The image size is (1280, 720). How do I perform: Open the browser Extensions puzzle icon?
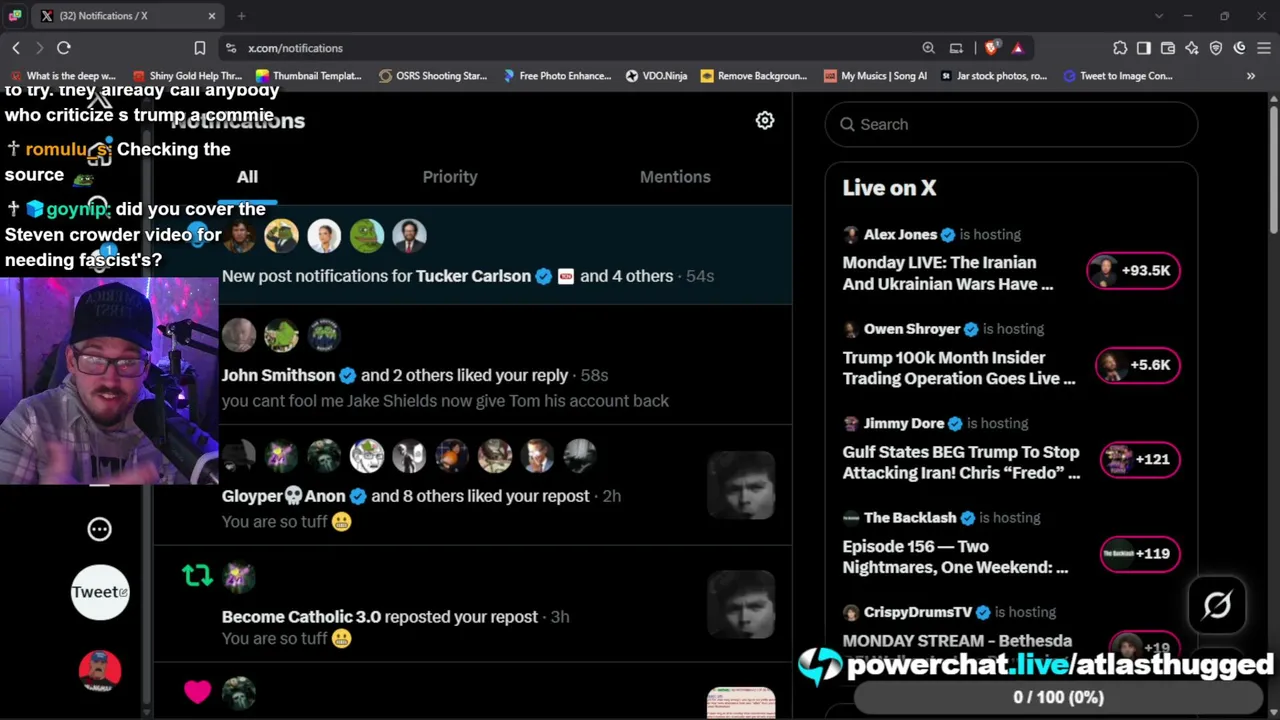pyautogui.click(x=1120, y=48)
